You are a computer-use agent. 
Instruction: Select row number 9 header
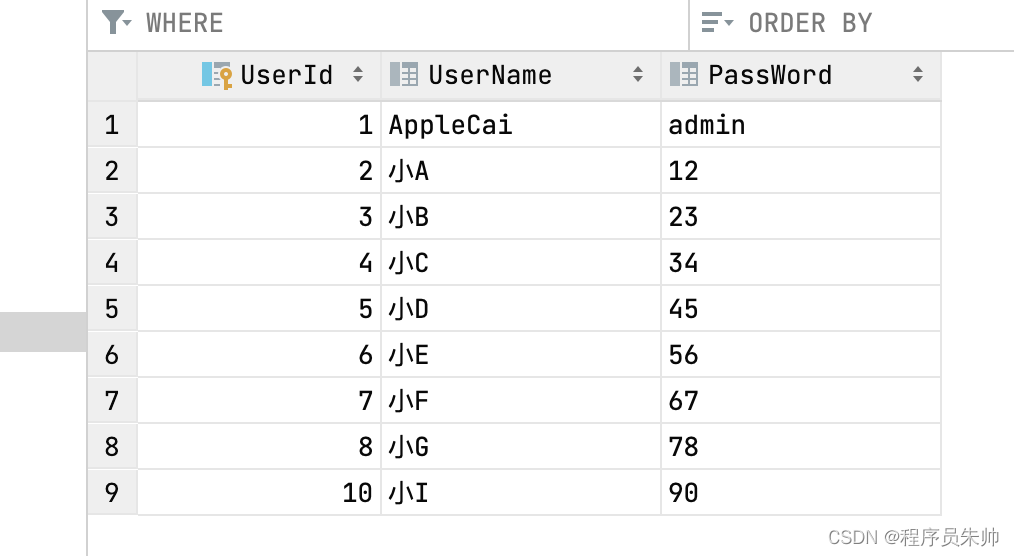click(x=111, y=493)
